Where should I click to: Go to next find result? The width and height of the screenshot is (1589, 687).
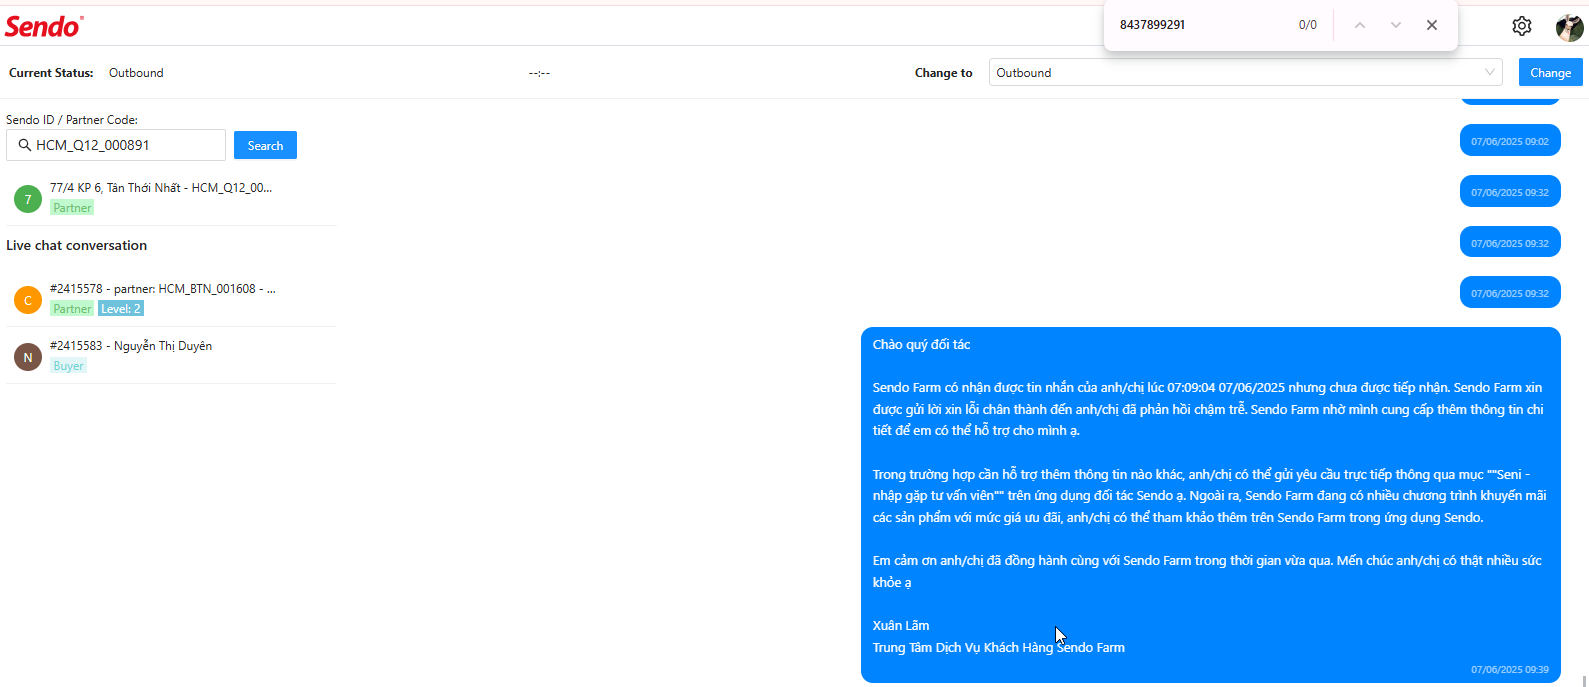pos(1396,25)
